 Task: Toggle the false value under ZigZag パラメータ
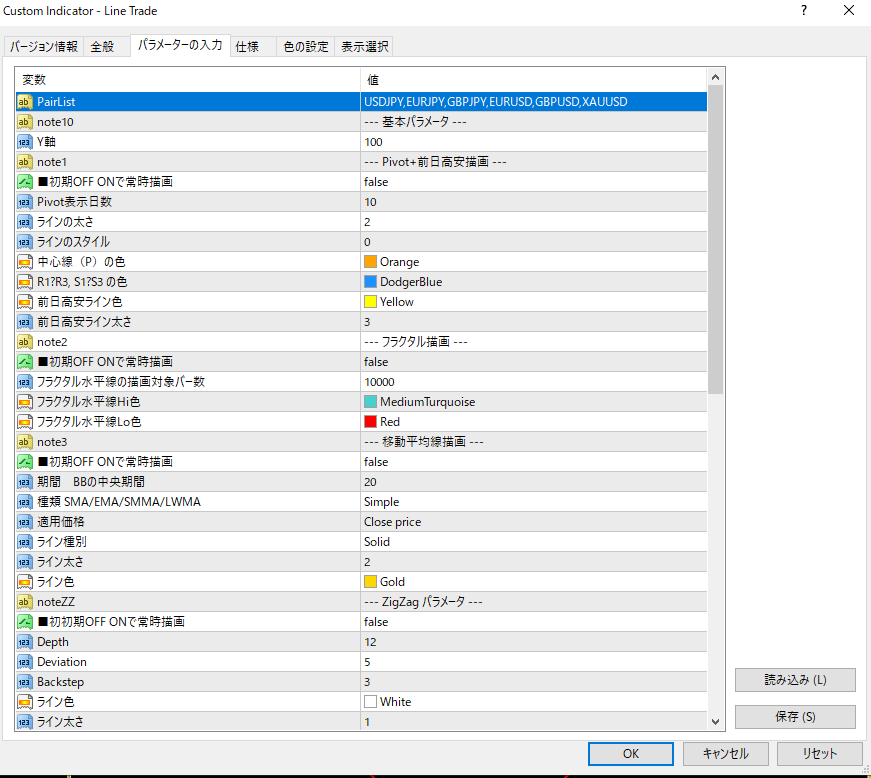click(376, 622)
